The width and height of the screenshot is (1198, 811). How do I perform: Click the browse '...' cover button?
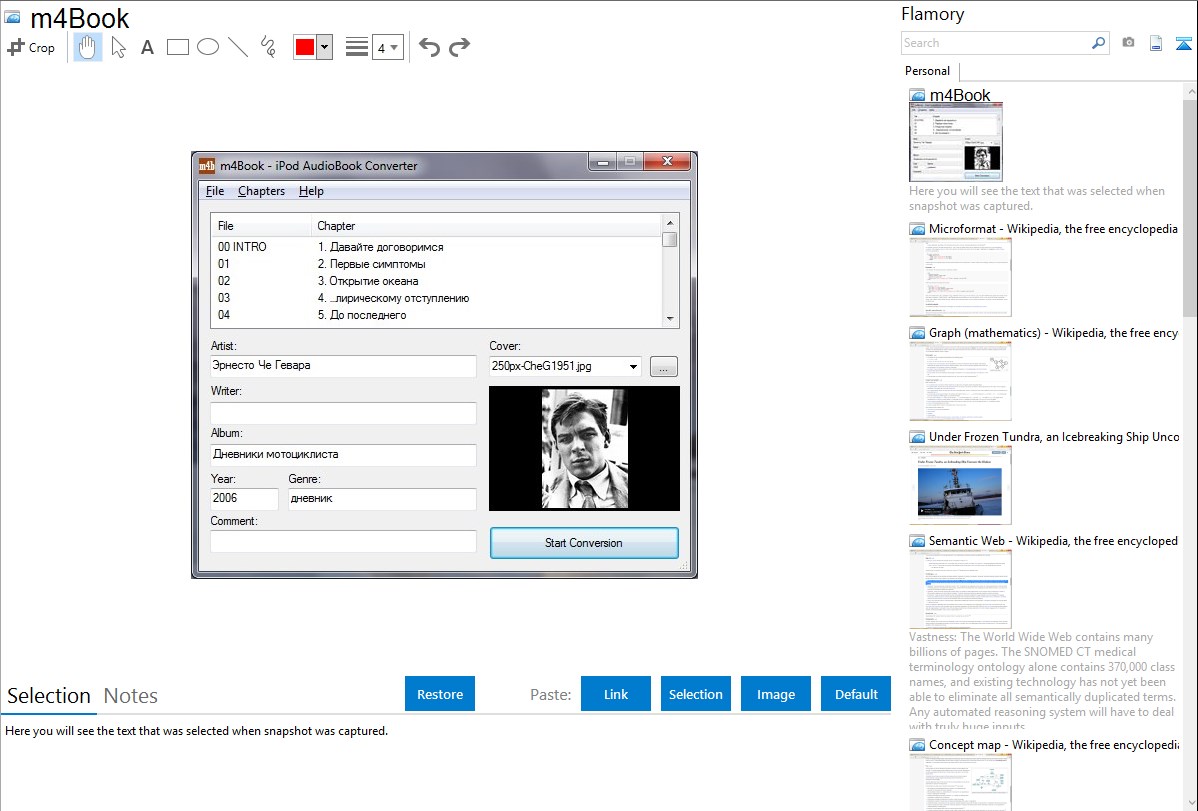663,367
